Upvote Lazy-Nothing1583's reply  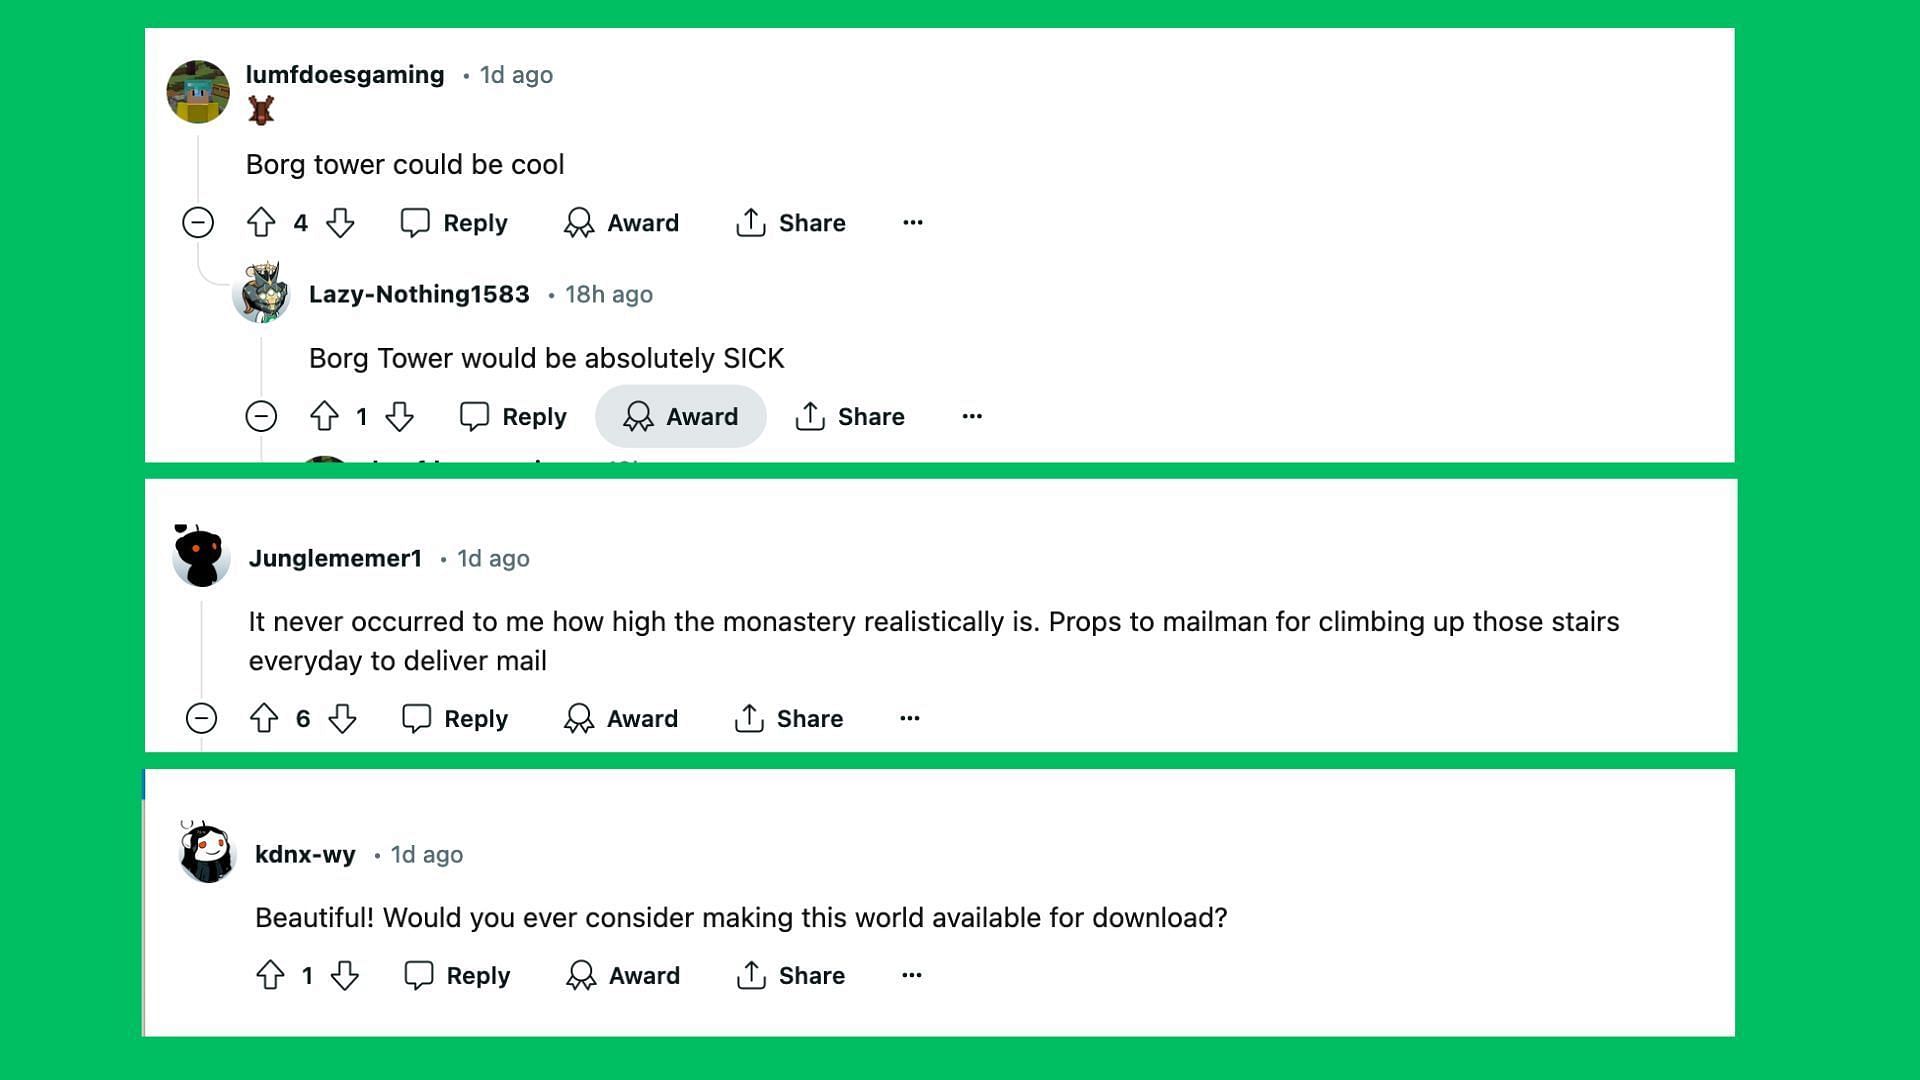(324, 416)
